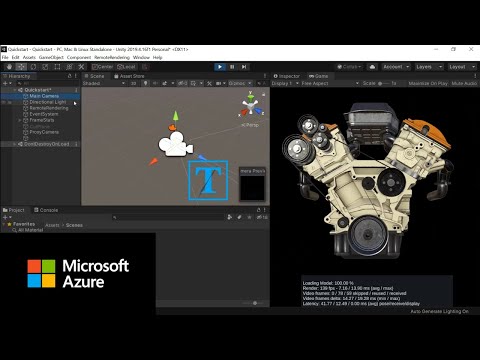This screenshot has width=480, height=360.
Task: Switch to the Project tab
Action: tap(14, 210)
